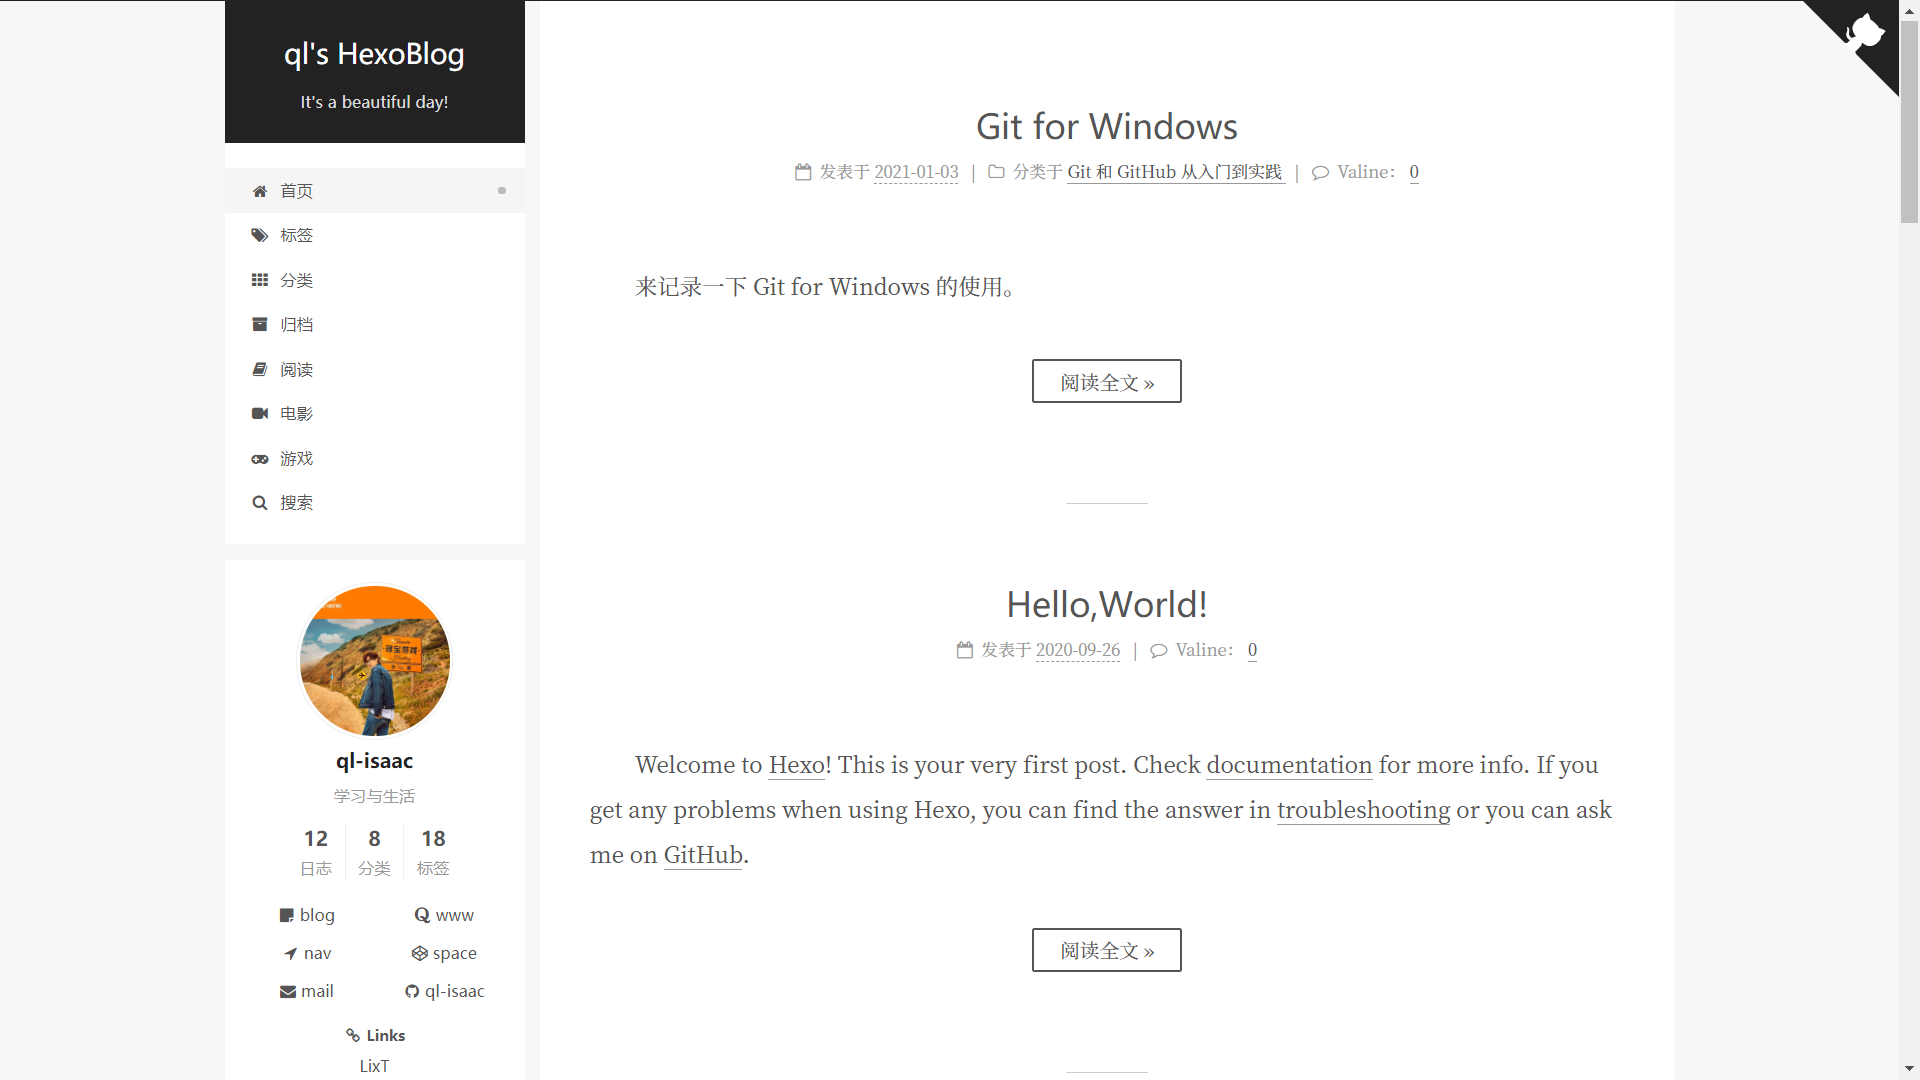Click 阅读全文 under Hello,World!

tap(1107, 950)
